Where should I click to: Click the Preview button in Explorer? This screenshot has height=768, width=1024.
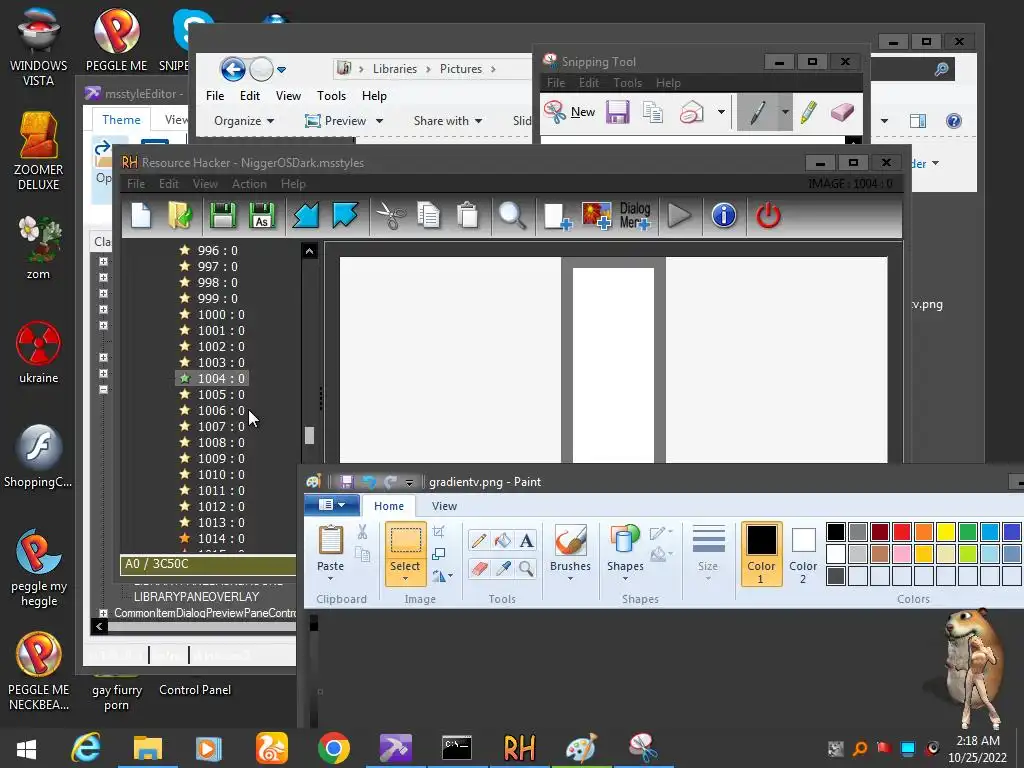[336, 121]
